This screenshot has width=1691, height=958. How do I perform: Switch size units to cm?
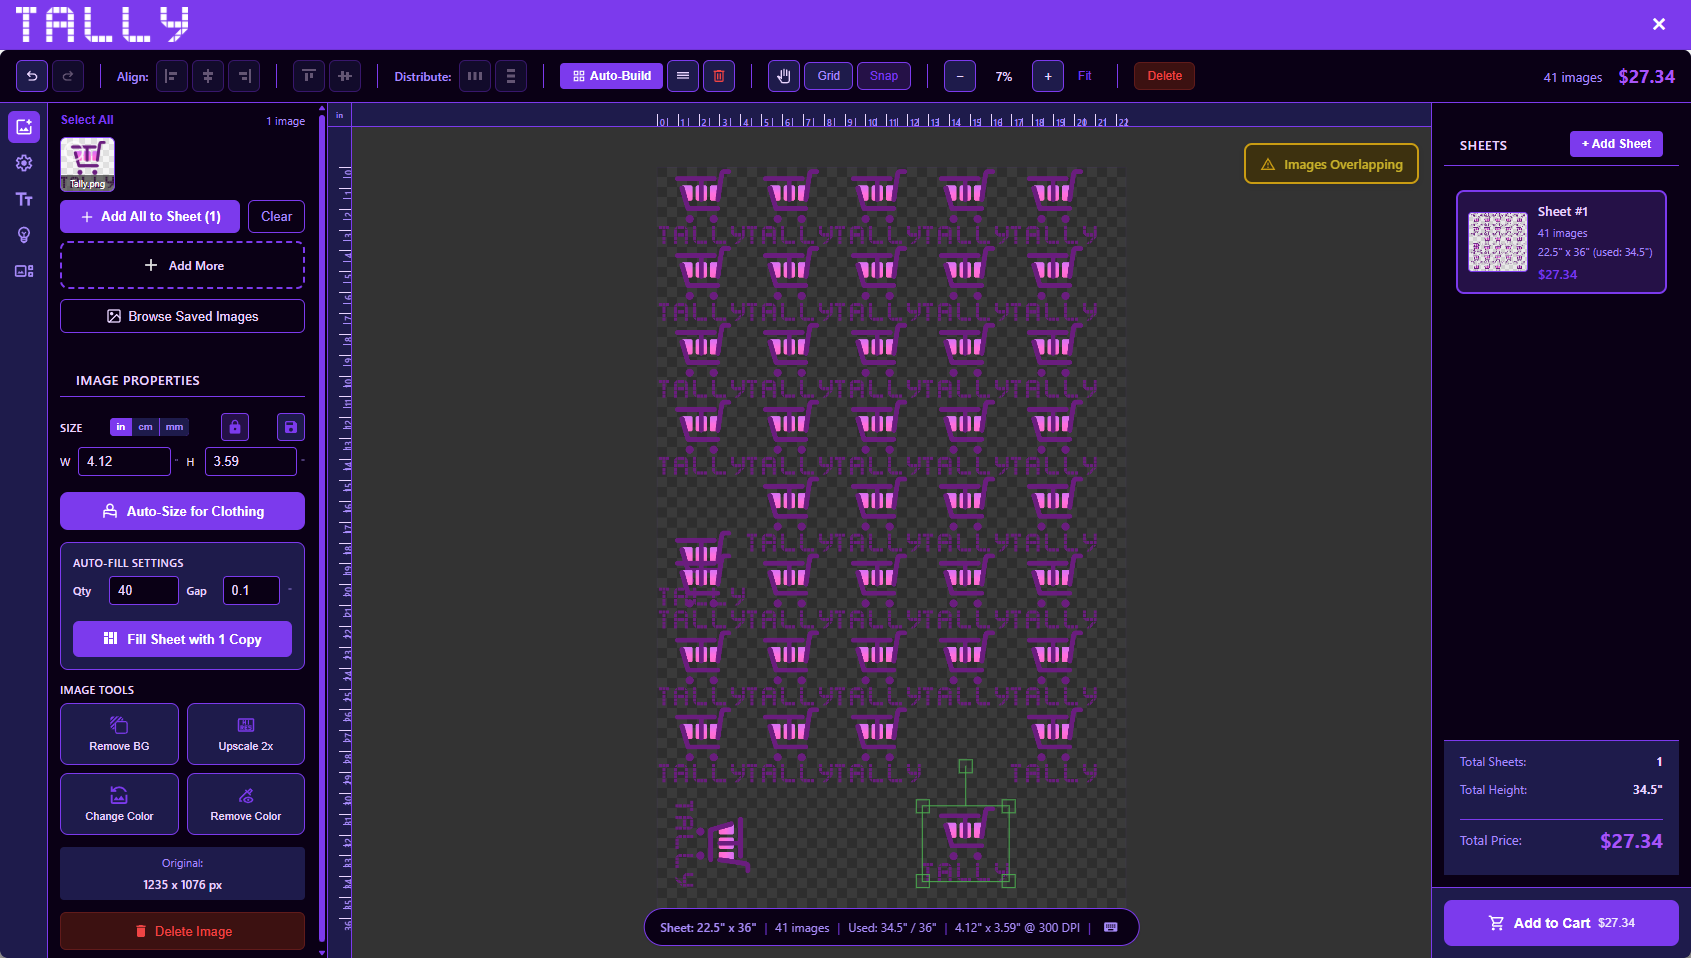coord(145,427)
